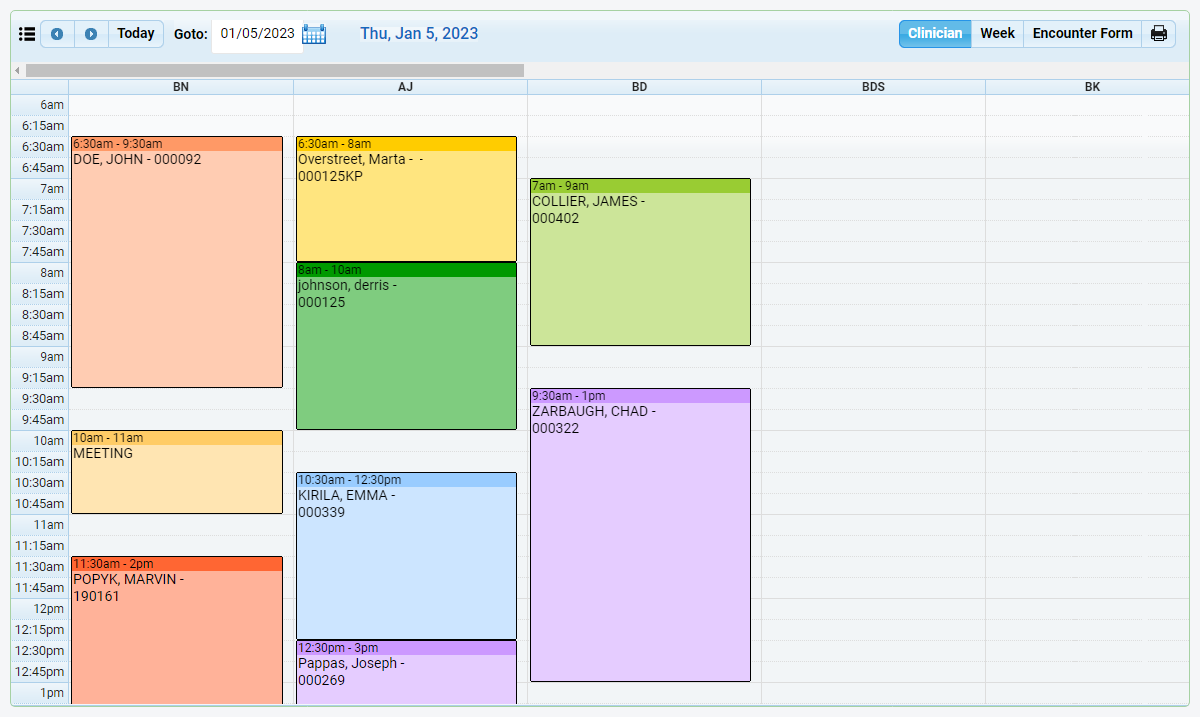Screen dimensions: 1200x717
Task: Select the COLLIER, JAMES appointment block
Action: point(640,260)
